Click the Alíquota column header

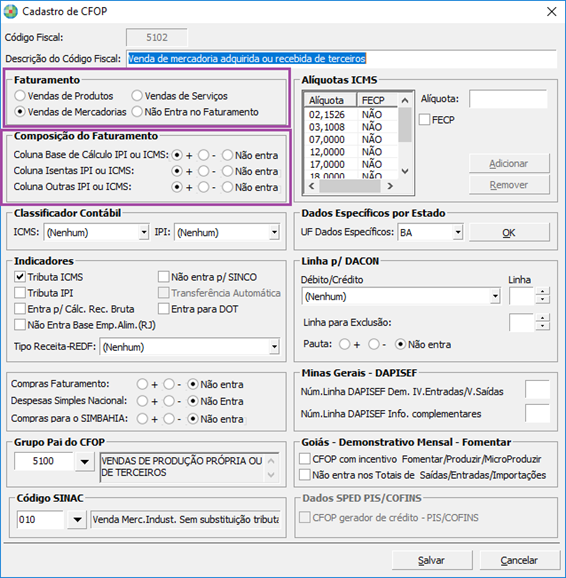tap(330, 100)
